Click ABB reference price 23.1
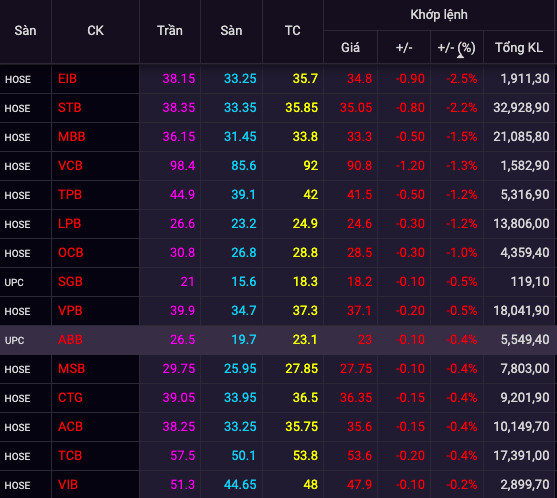This screenshot has width=557, height=498. click(x=305, y=340)
